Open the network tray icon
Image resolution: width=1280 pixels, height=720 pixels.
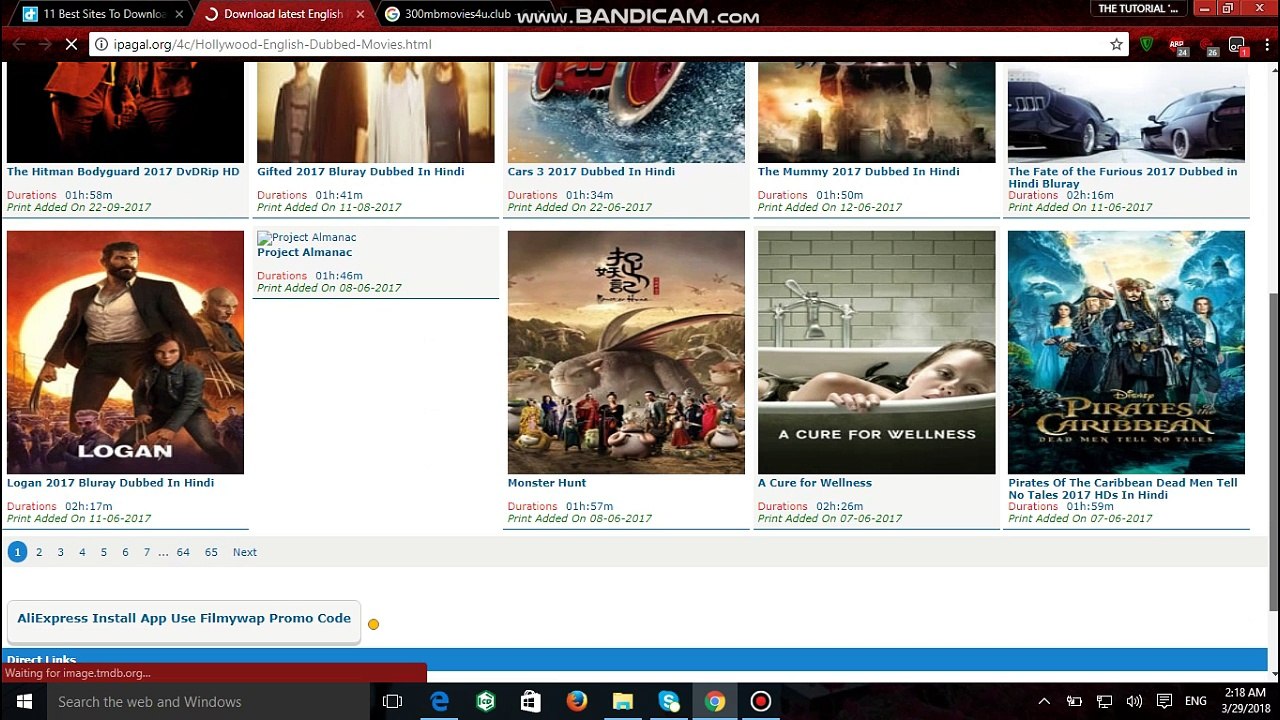point(1104,701)
